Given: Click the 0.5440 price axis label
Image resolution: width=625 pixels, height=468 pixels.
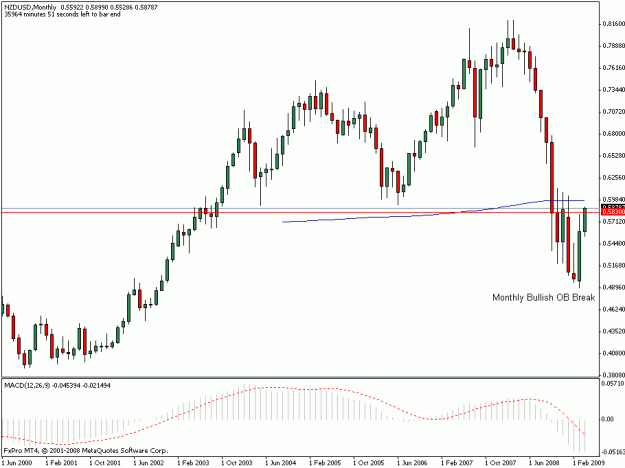Looking at the screenshot, I should click(613, 243).
